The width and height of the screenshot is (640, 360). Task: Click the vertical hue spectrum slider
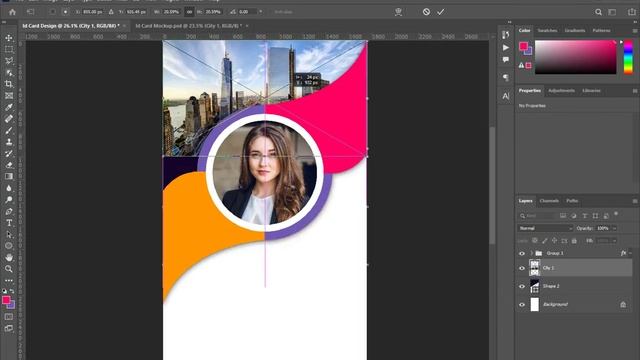pyautogui.click(x=628, y=57)
